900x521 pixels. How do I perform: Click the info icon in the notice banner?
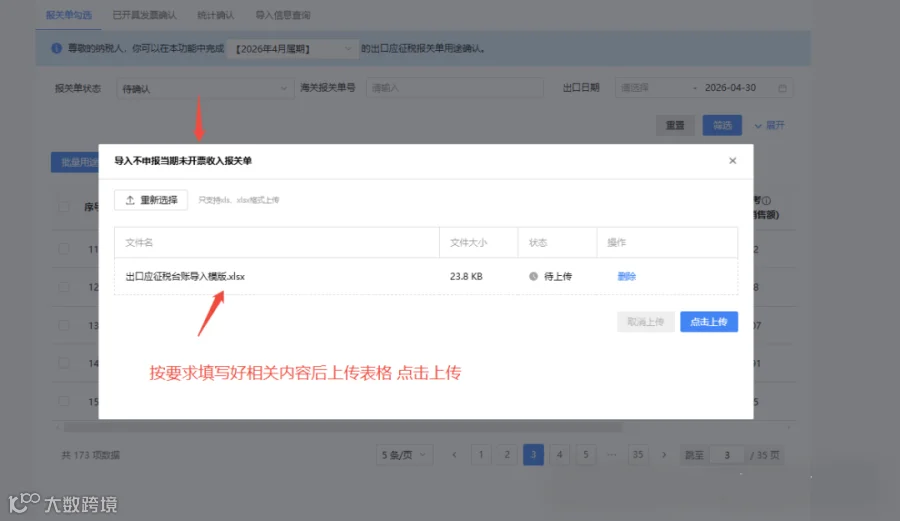[56, 48]
